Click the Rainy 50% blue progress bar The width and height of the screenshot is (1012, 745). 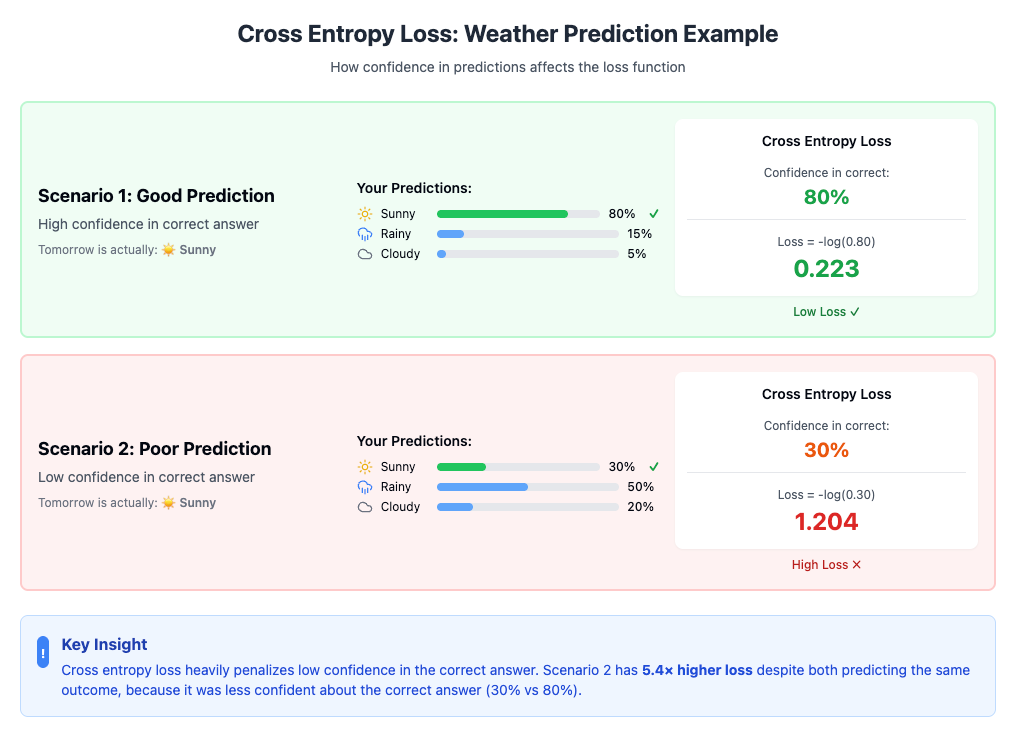[x=528, y=487]
